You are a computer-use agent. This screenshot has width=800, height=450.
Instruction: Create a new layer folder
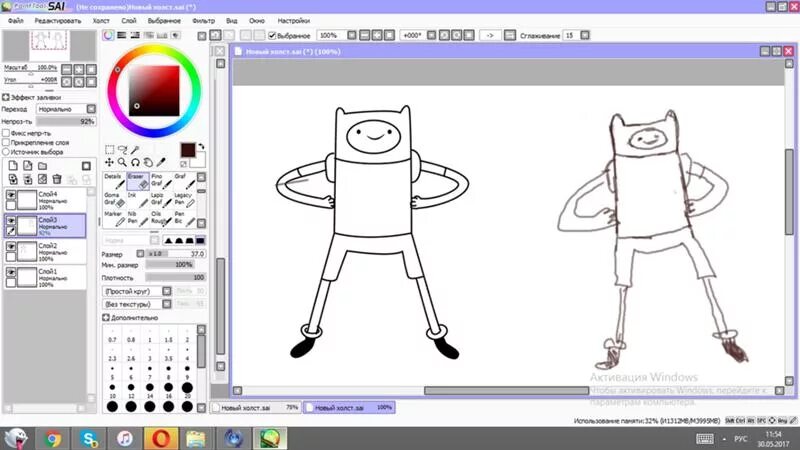[x=42, y=166]
